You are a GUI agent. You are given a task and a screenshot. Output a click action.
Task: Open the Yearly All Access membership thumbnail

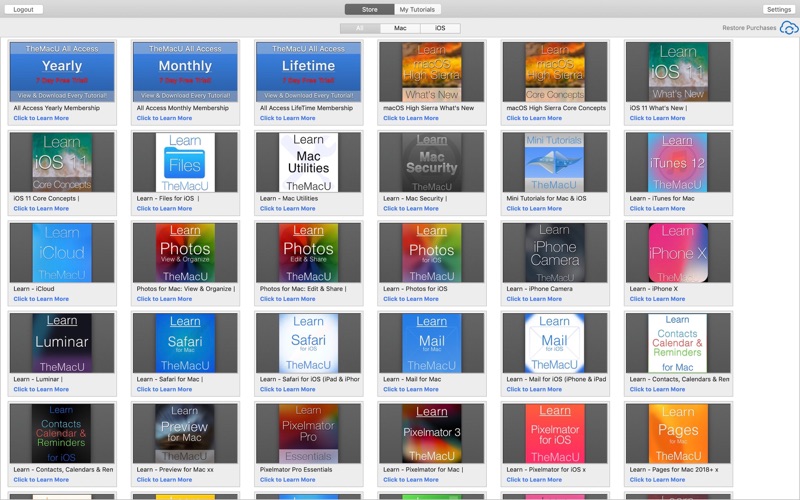click(62, 72)
